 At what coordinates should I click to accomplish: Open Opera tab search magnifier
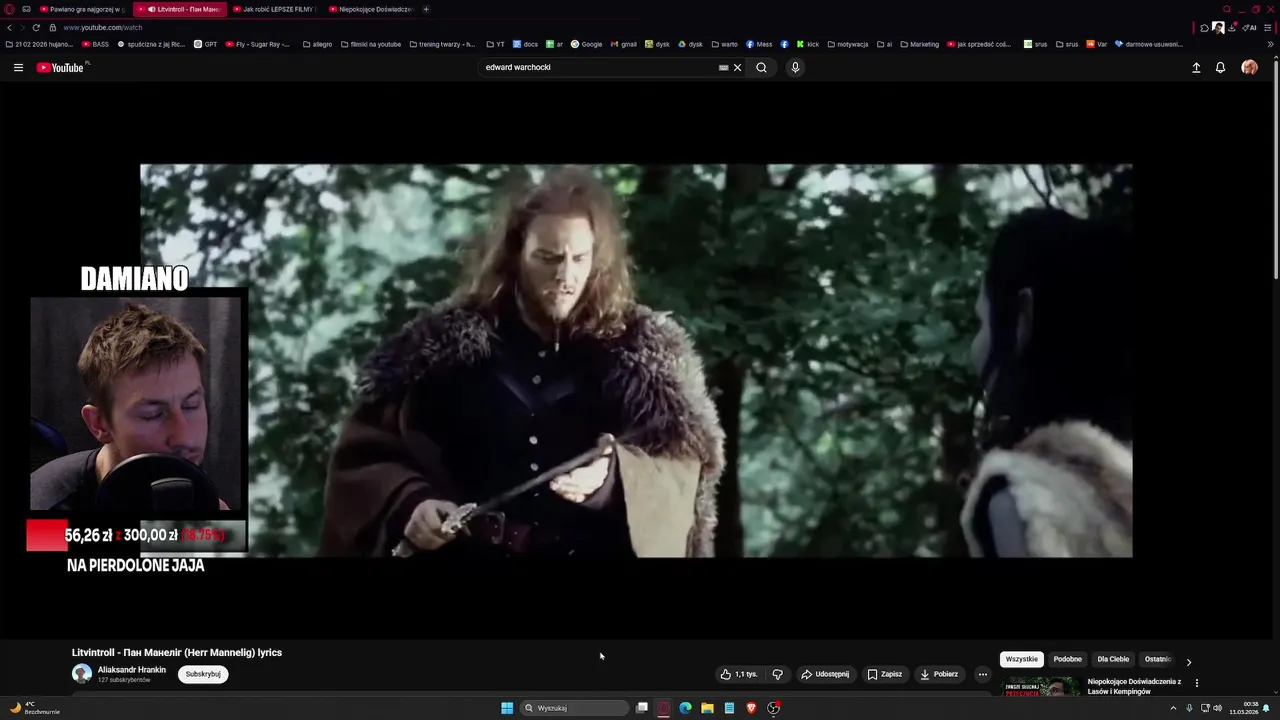pyautogui.click(x=1227, y=9)
